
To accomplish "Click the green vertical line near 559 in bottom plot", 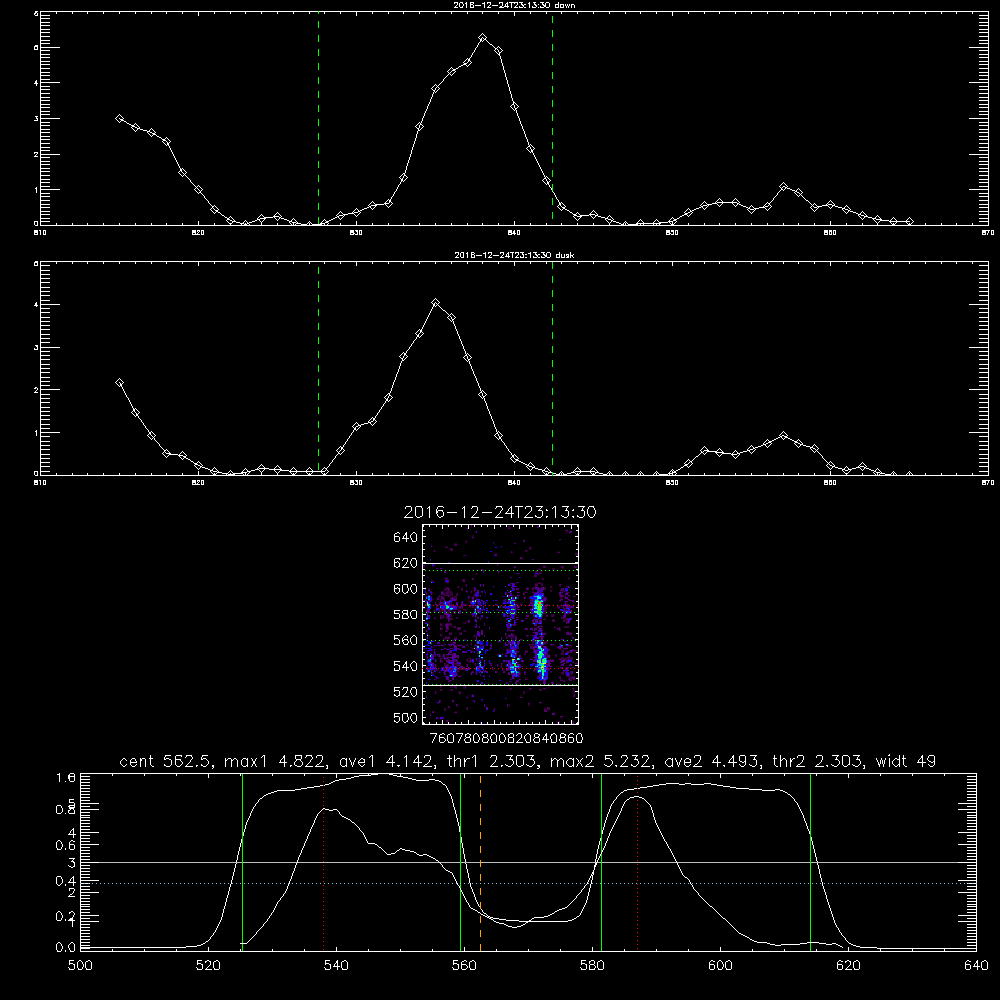I will pyautogui.click(x=460, y=862).
